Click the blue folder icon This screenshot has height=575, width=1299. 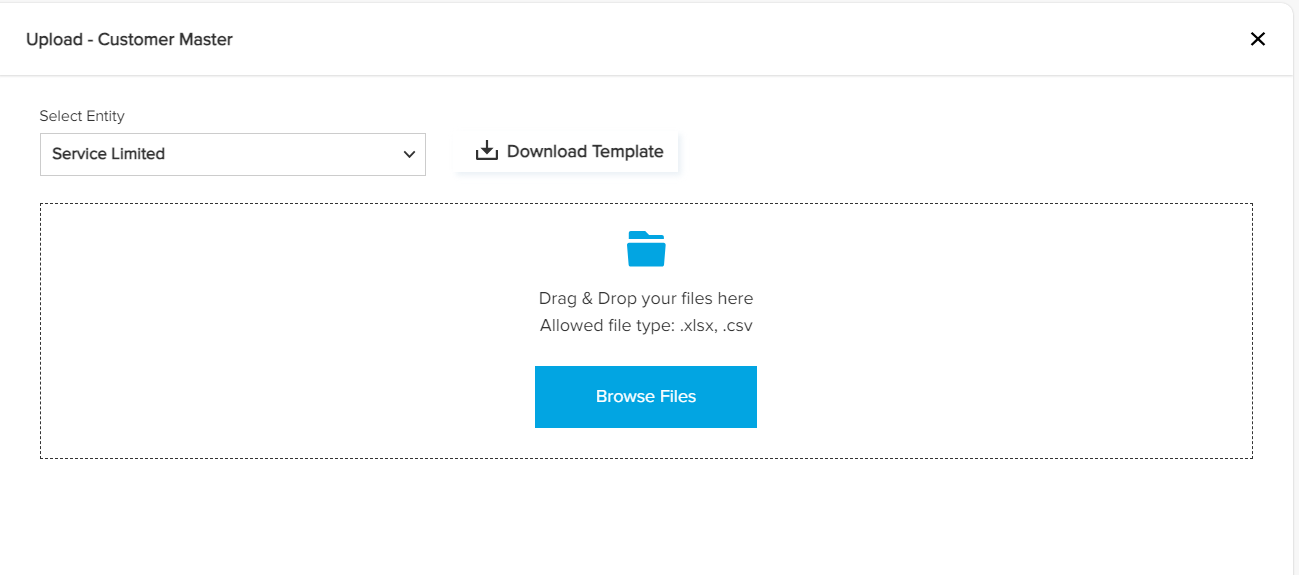click(x=646, y=249)
